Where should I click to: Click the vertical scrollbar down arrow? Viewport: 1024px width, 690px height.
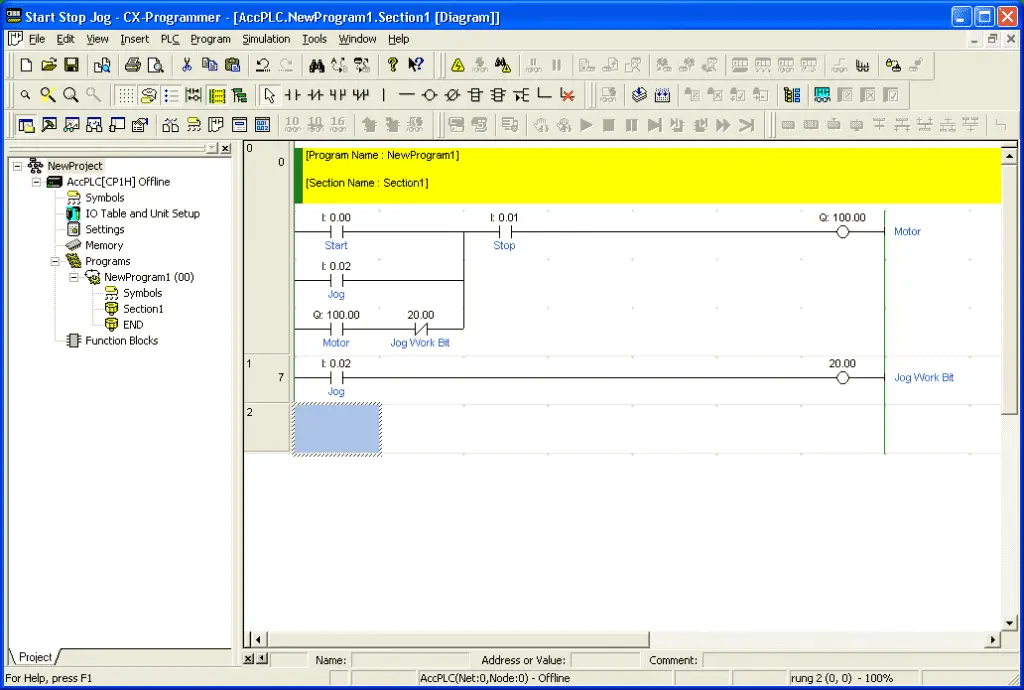click(1009, 623)
